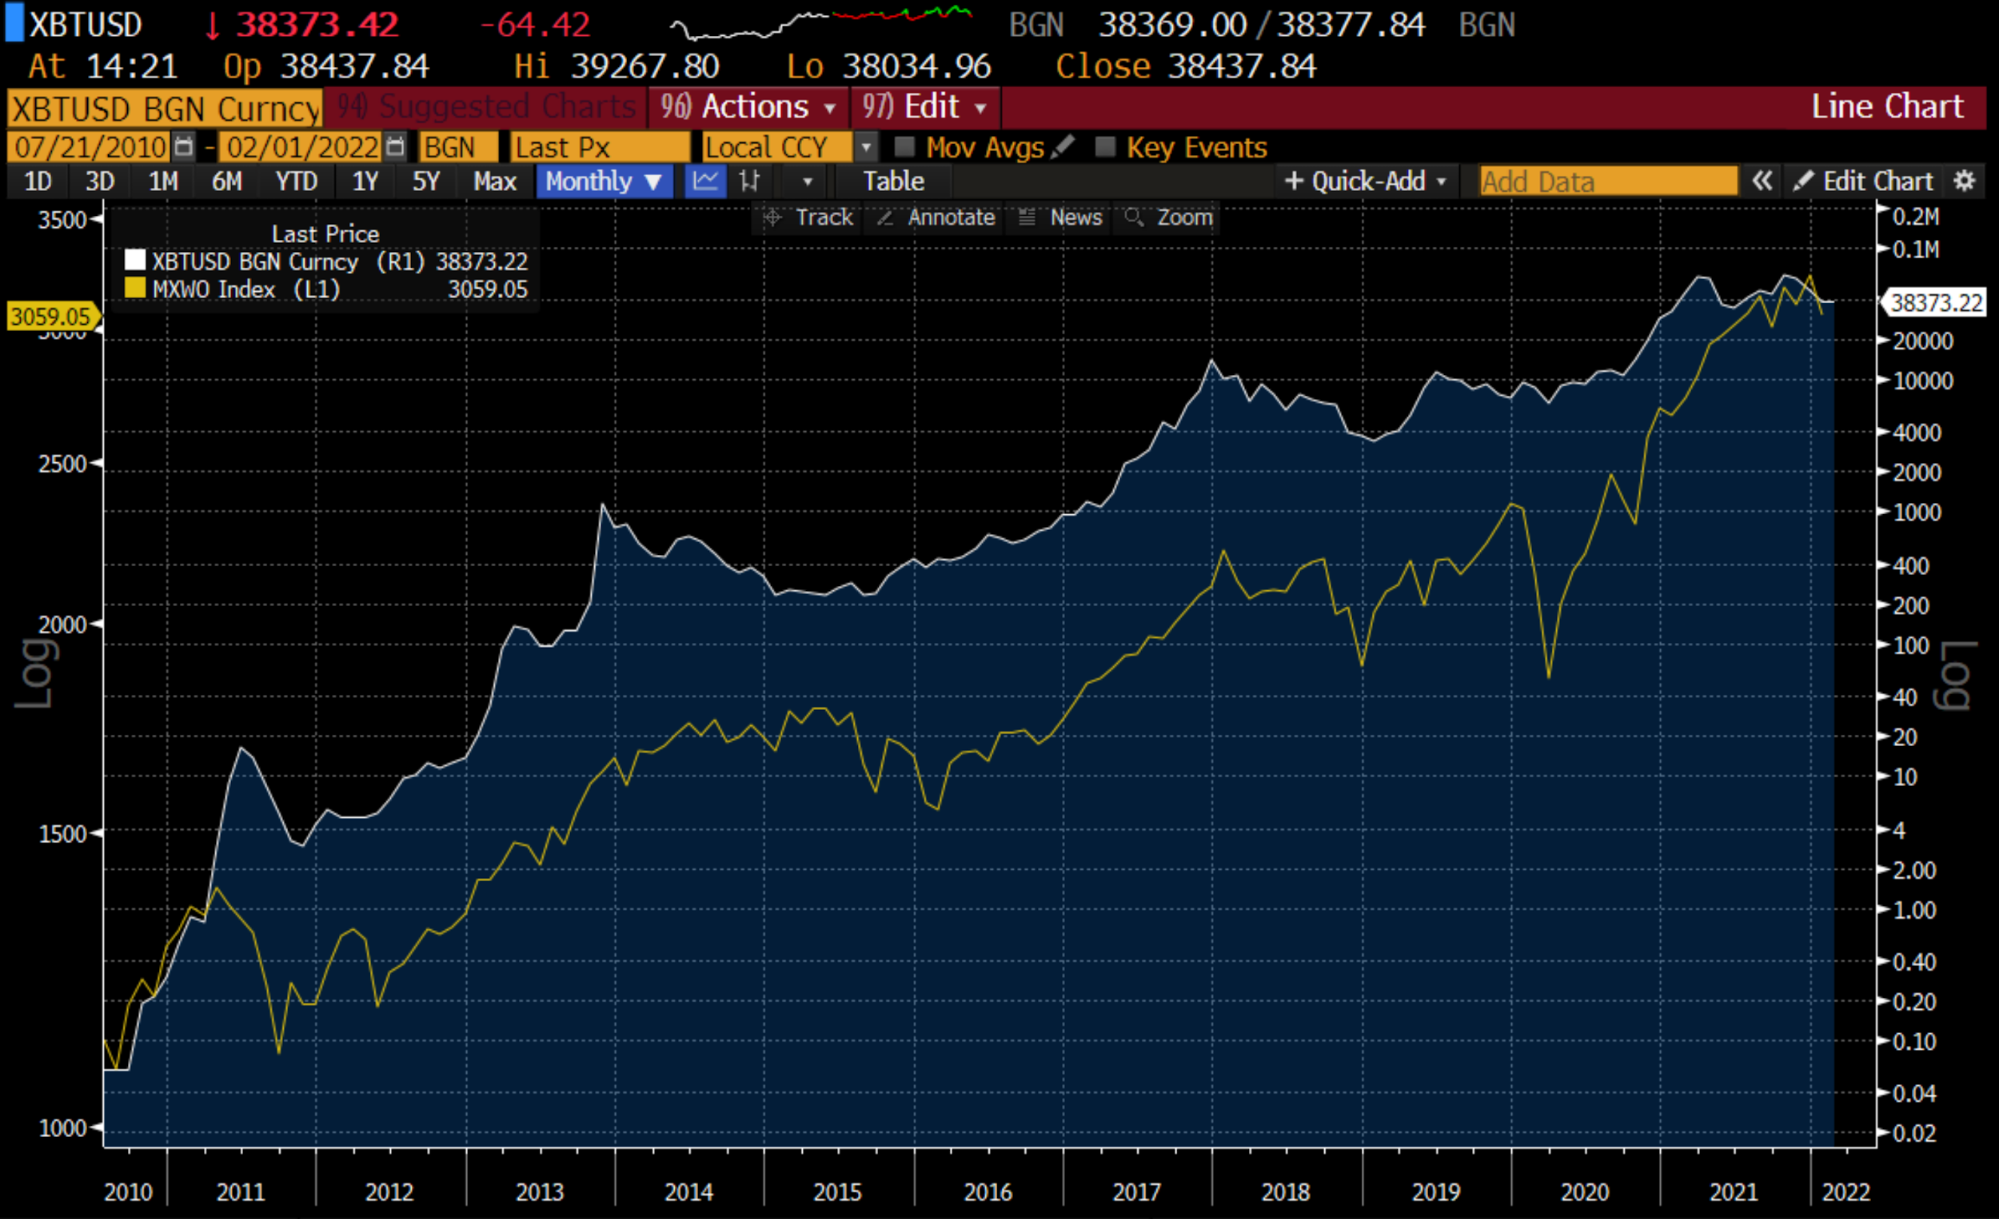Collapse panel with double chevron icon
The image size is (1999, 1219).
tap(1762, 181)
